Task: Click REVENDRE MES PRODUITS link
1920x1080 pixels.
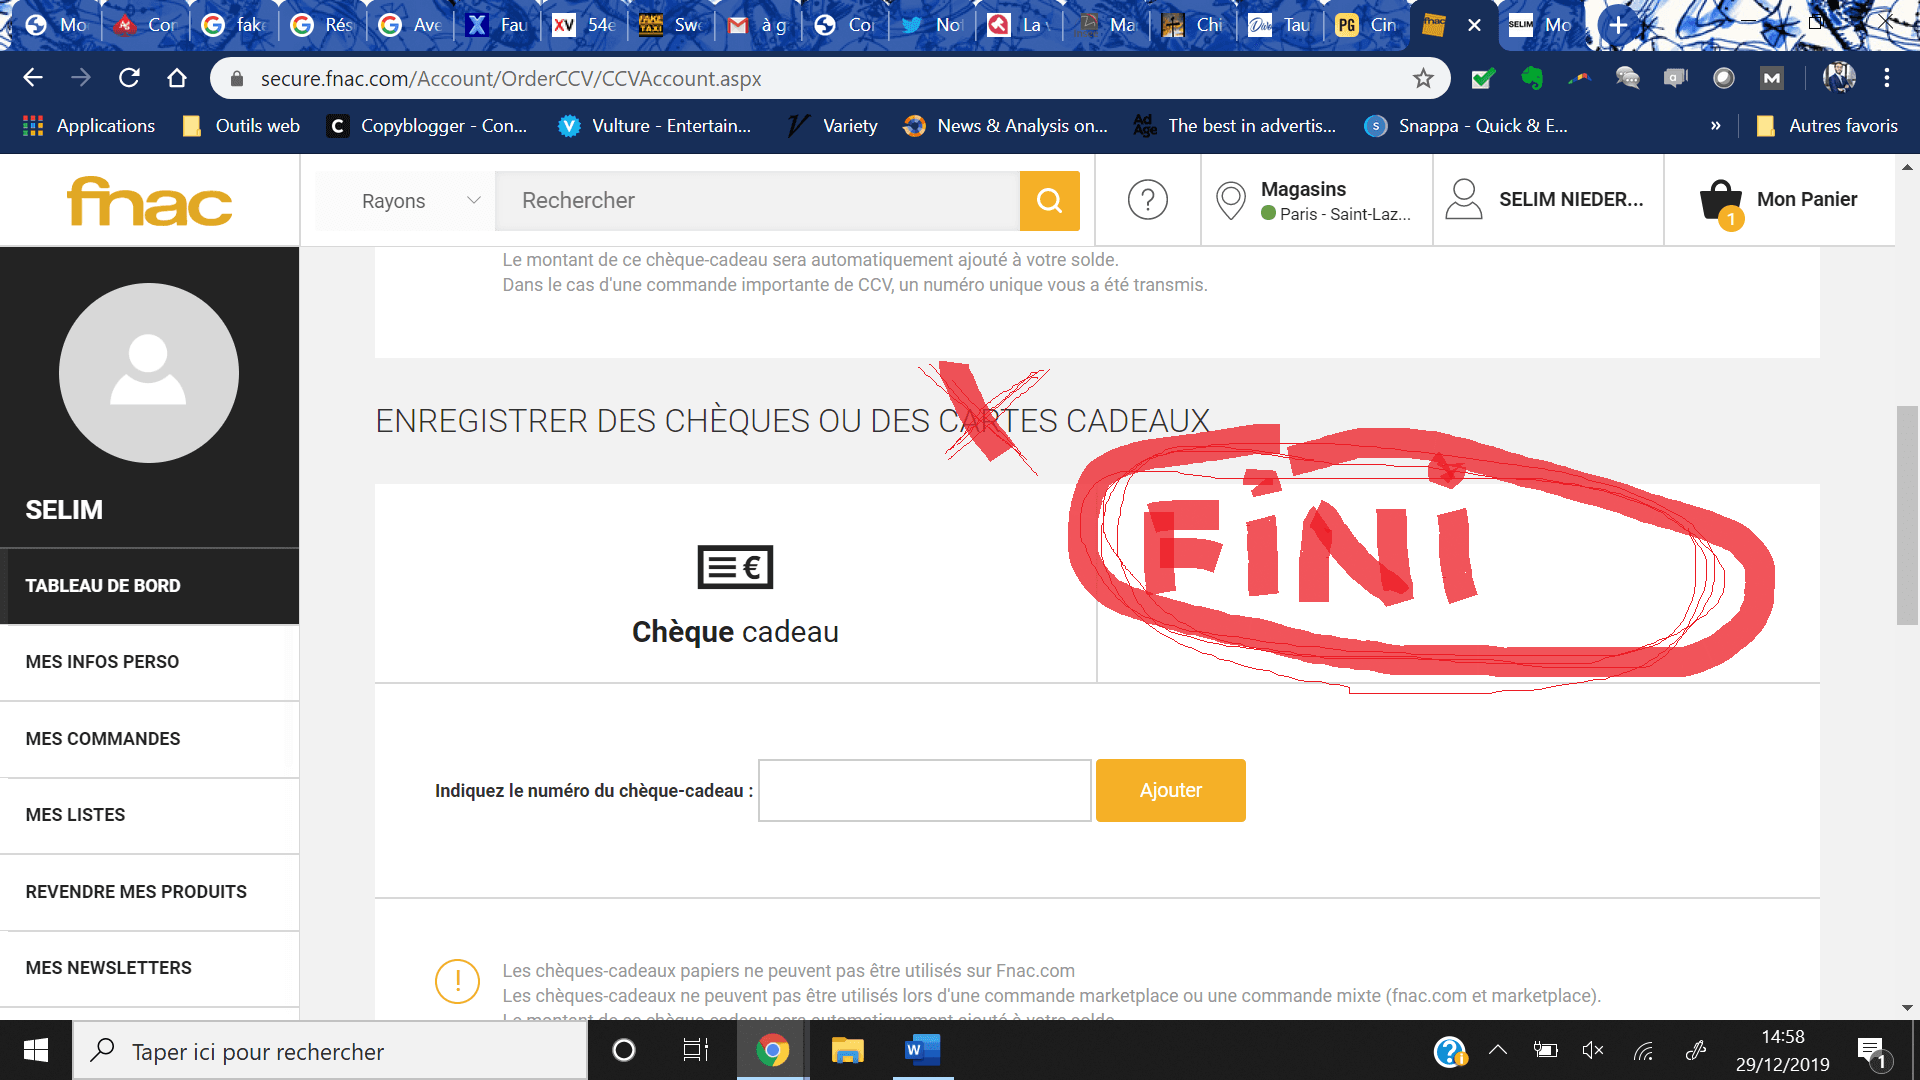Action: pyautogui.click(x=135, y=891)
